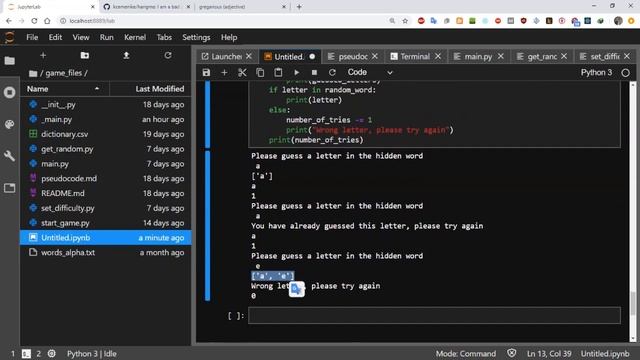Screen dimensions: 640x360
Task: Cut the selected cell with scissors
Action: [242, 73]
